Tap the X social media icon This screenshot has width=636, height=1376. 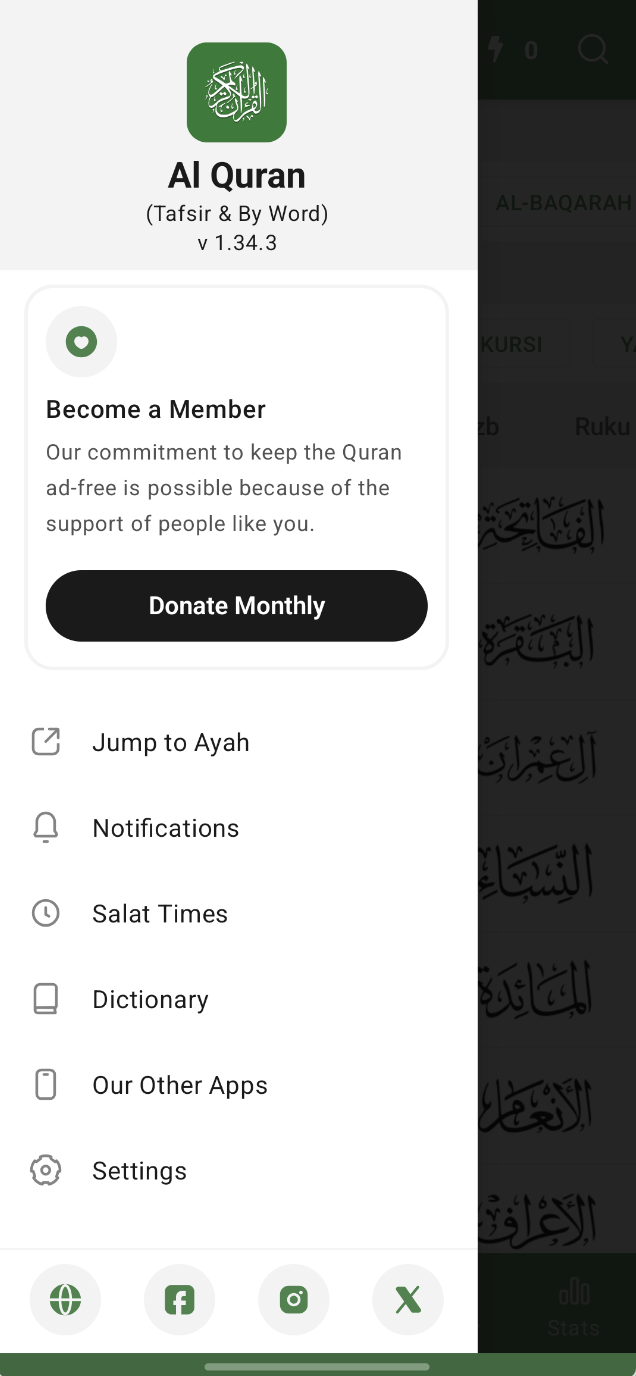tap(408, 1300)
